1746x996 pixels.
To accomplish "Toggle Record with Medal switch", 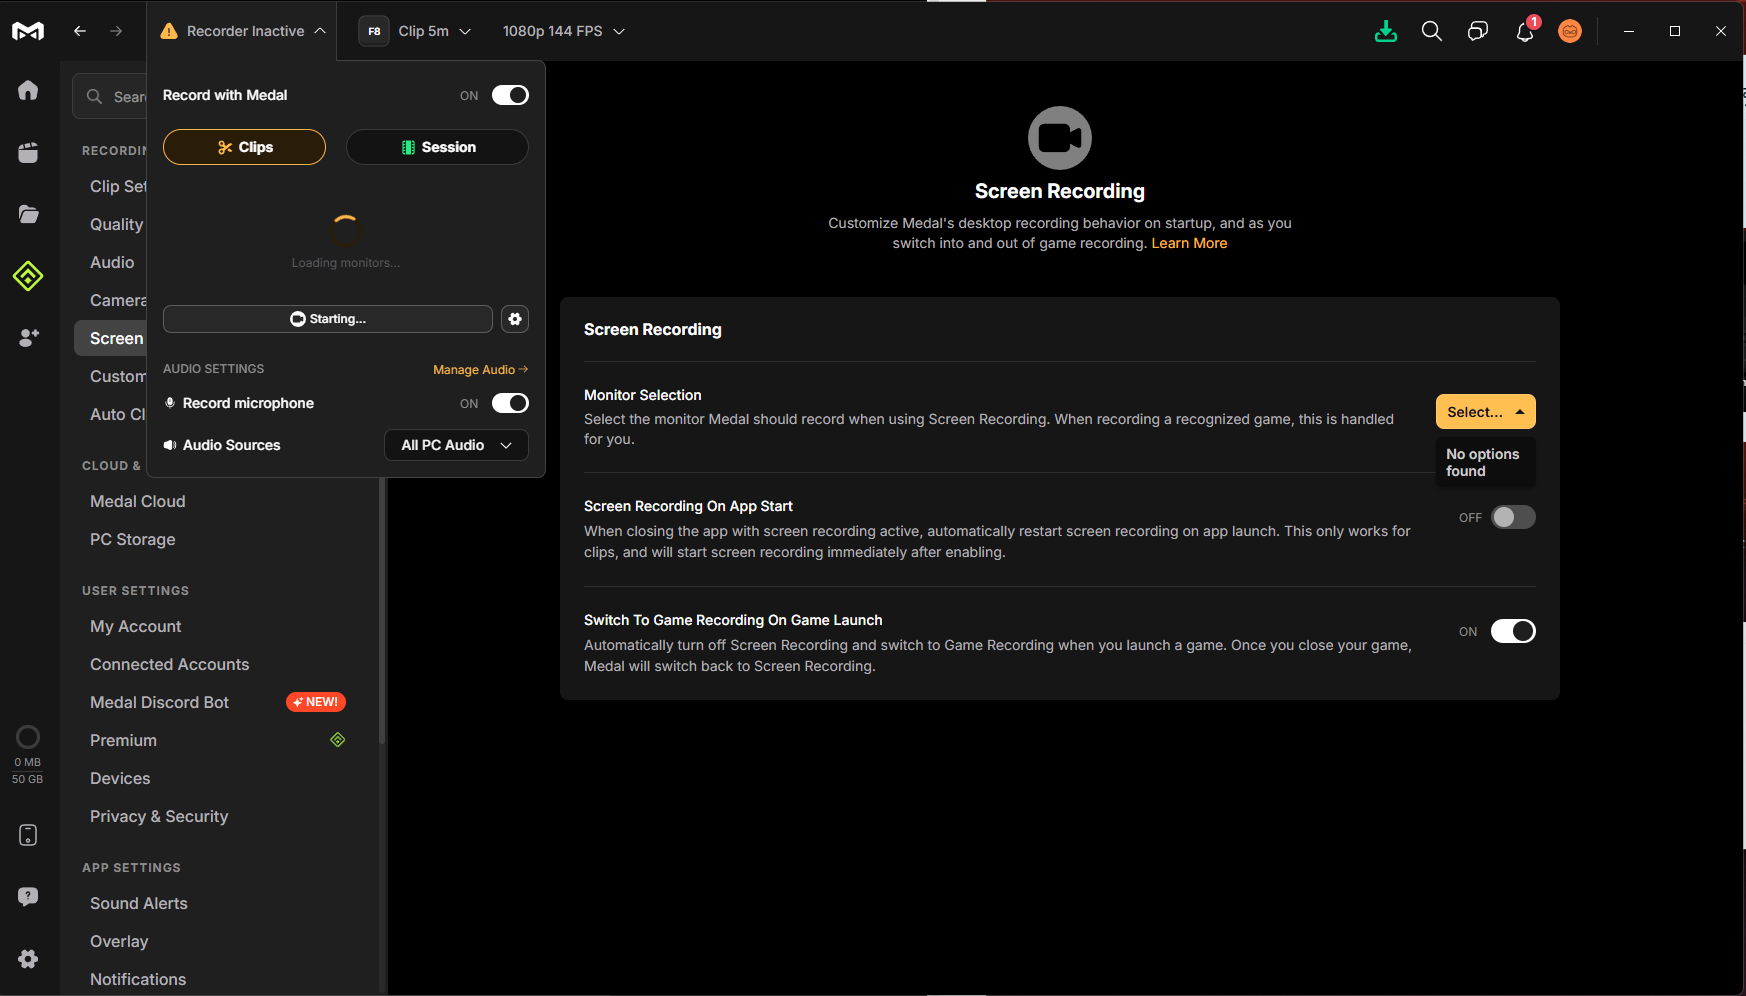I will 510,95.
